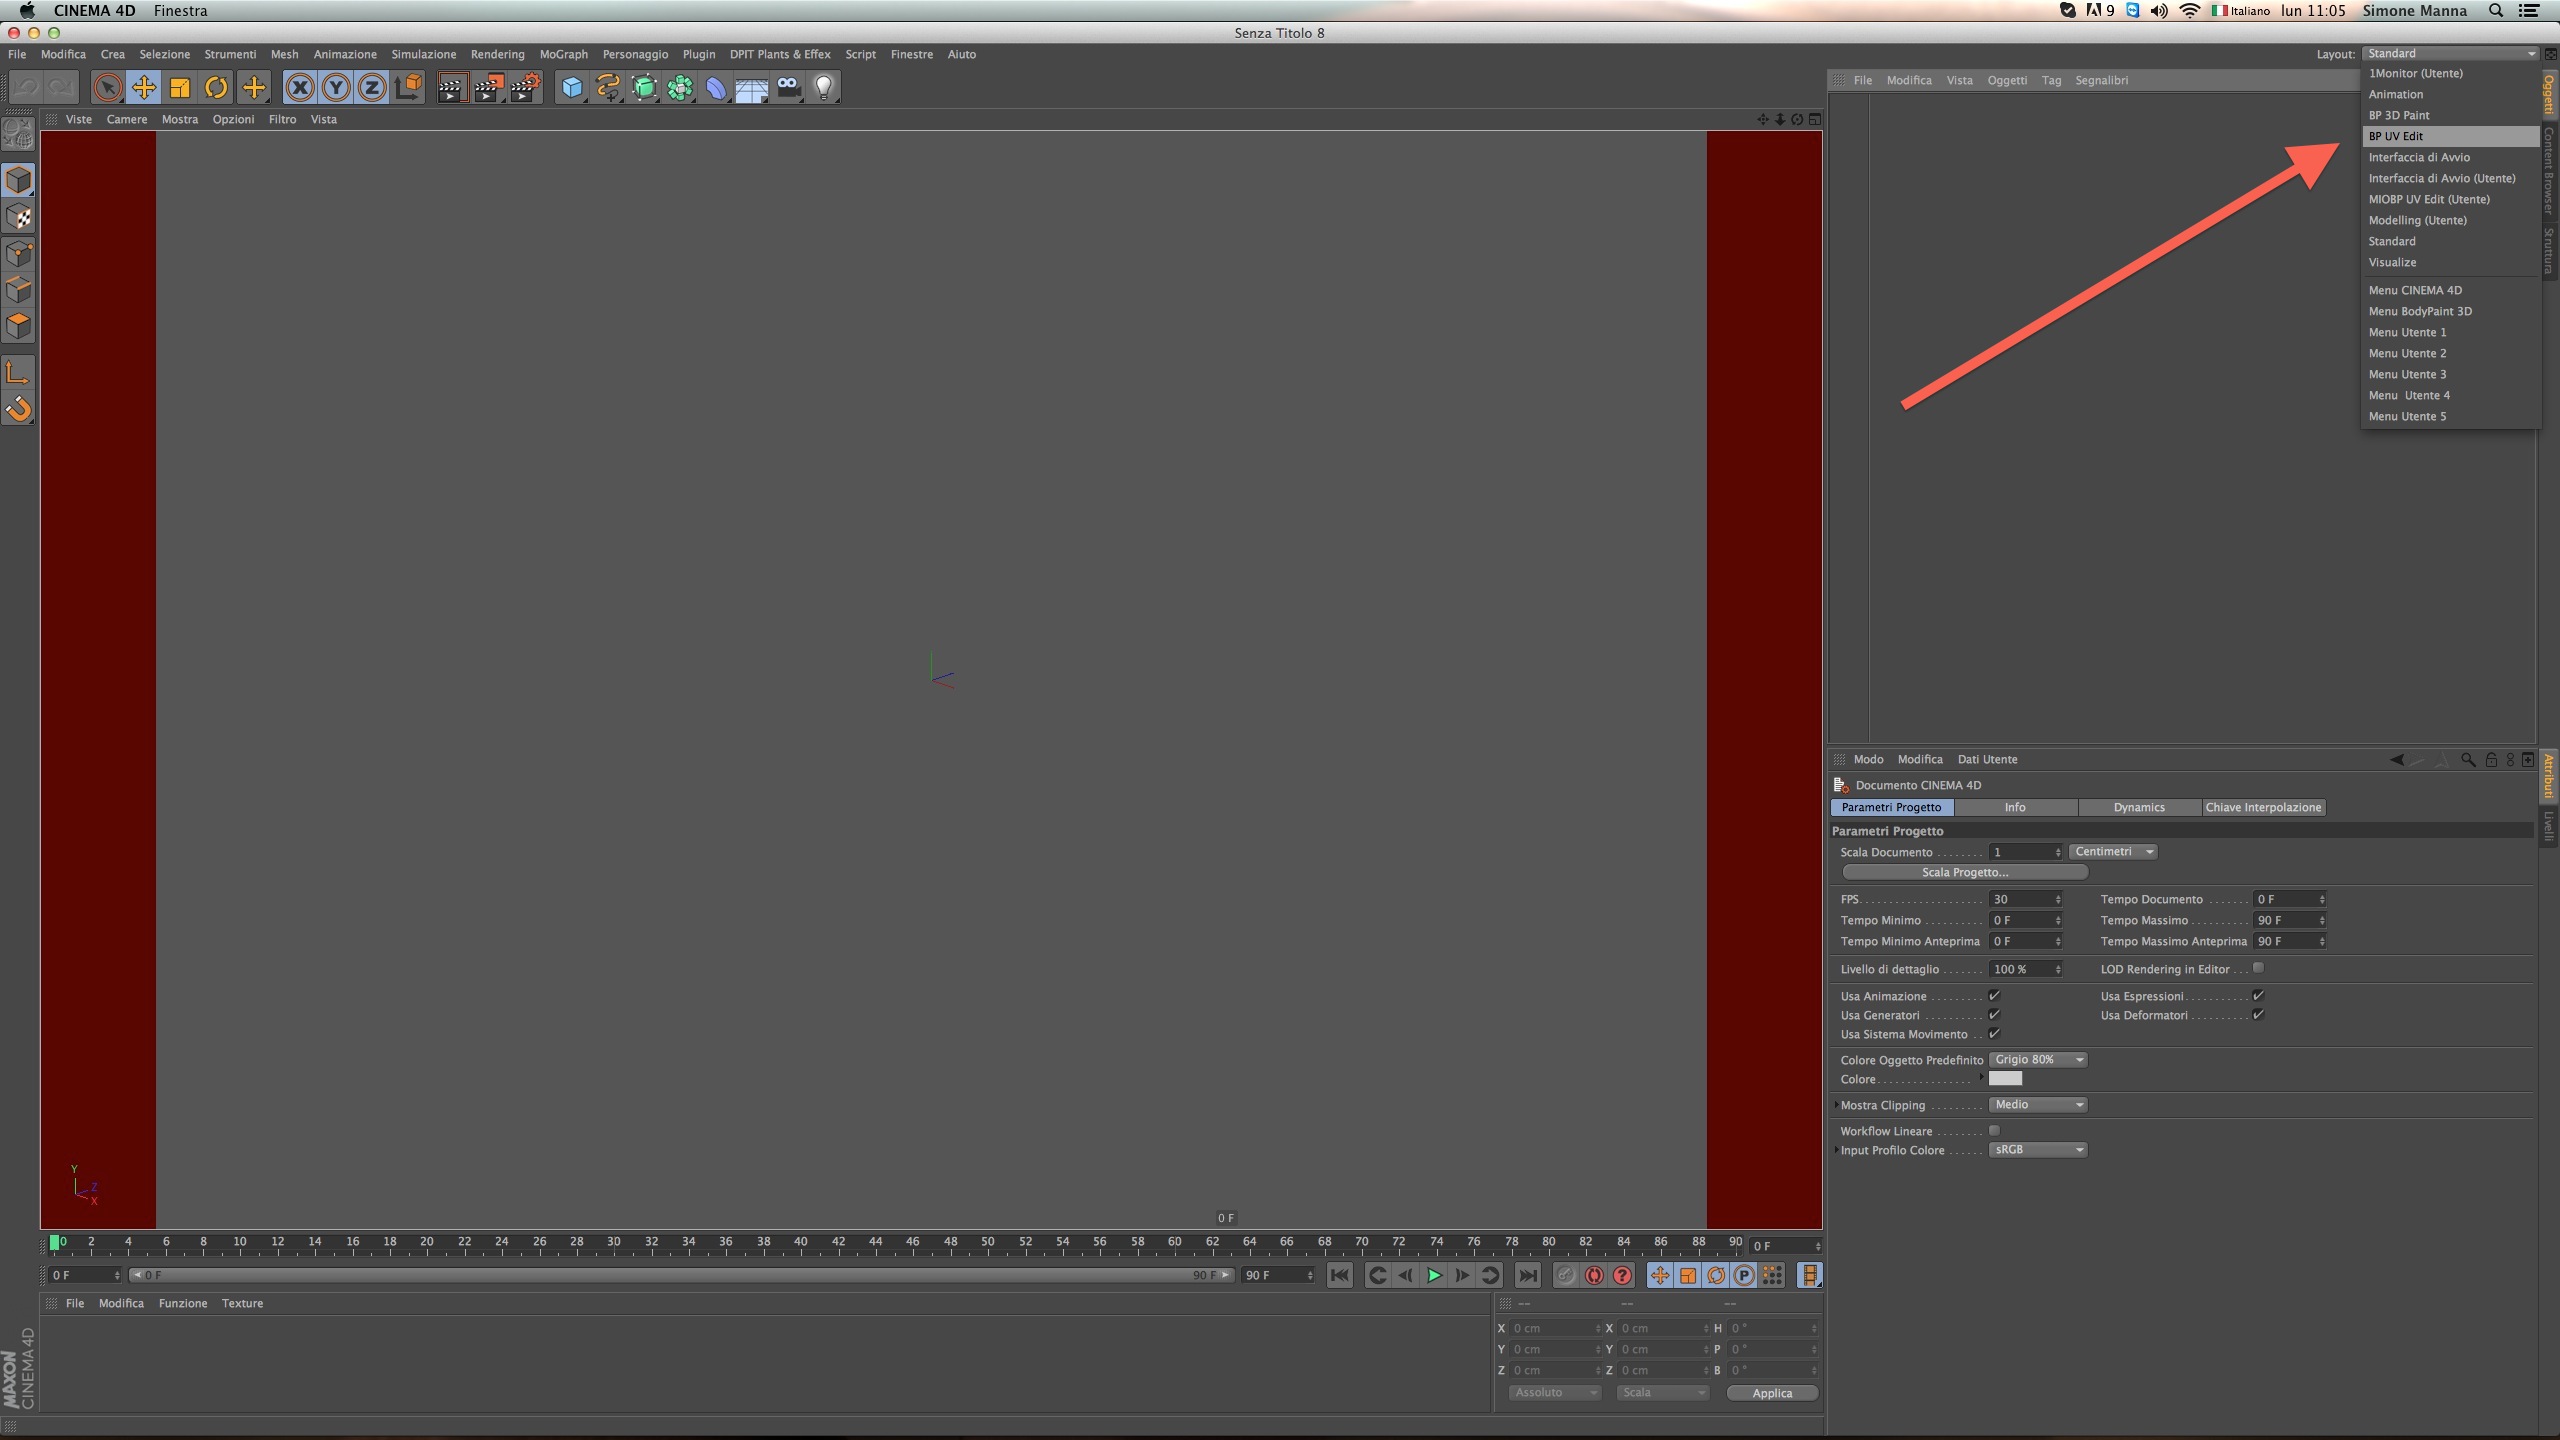Switch to the Dynamics tab
Viewport: 2560px width, 1440px height.
[x=2139, y=807]
